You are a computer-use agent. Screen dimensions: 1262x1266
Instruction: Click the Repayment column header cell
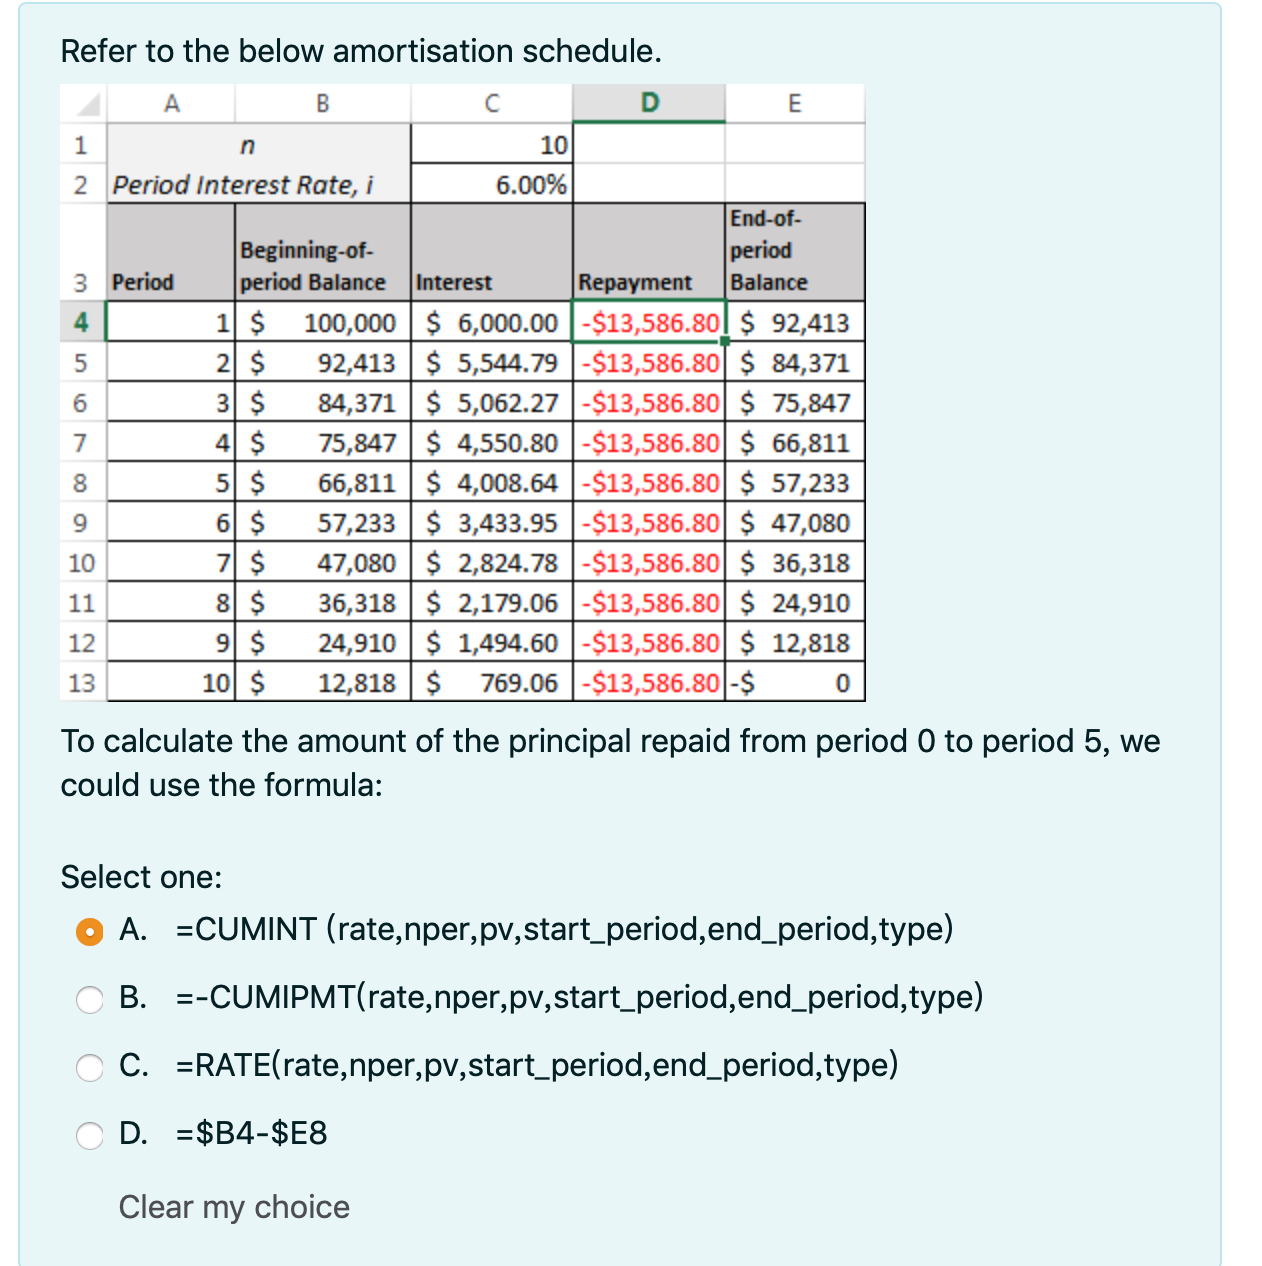click(x=648, y=282)
